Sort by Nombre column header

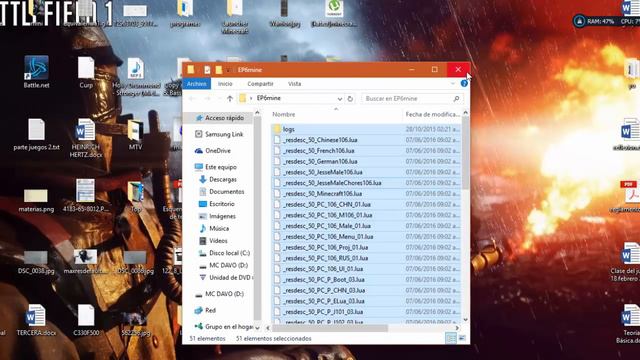[284, 115]
